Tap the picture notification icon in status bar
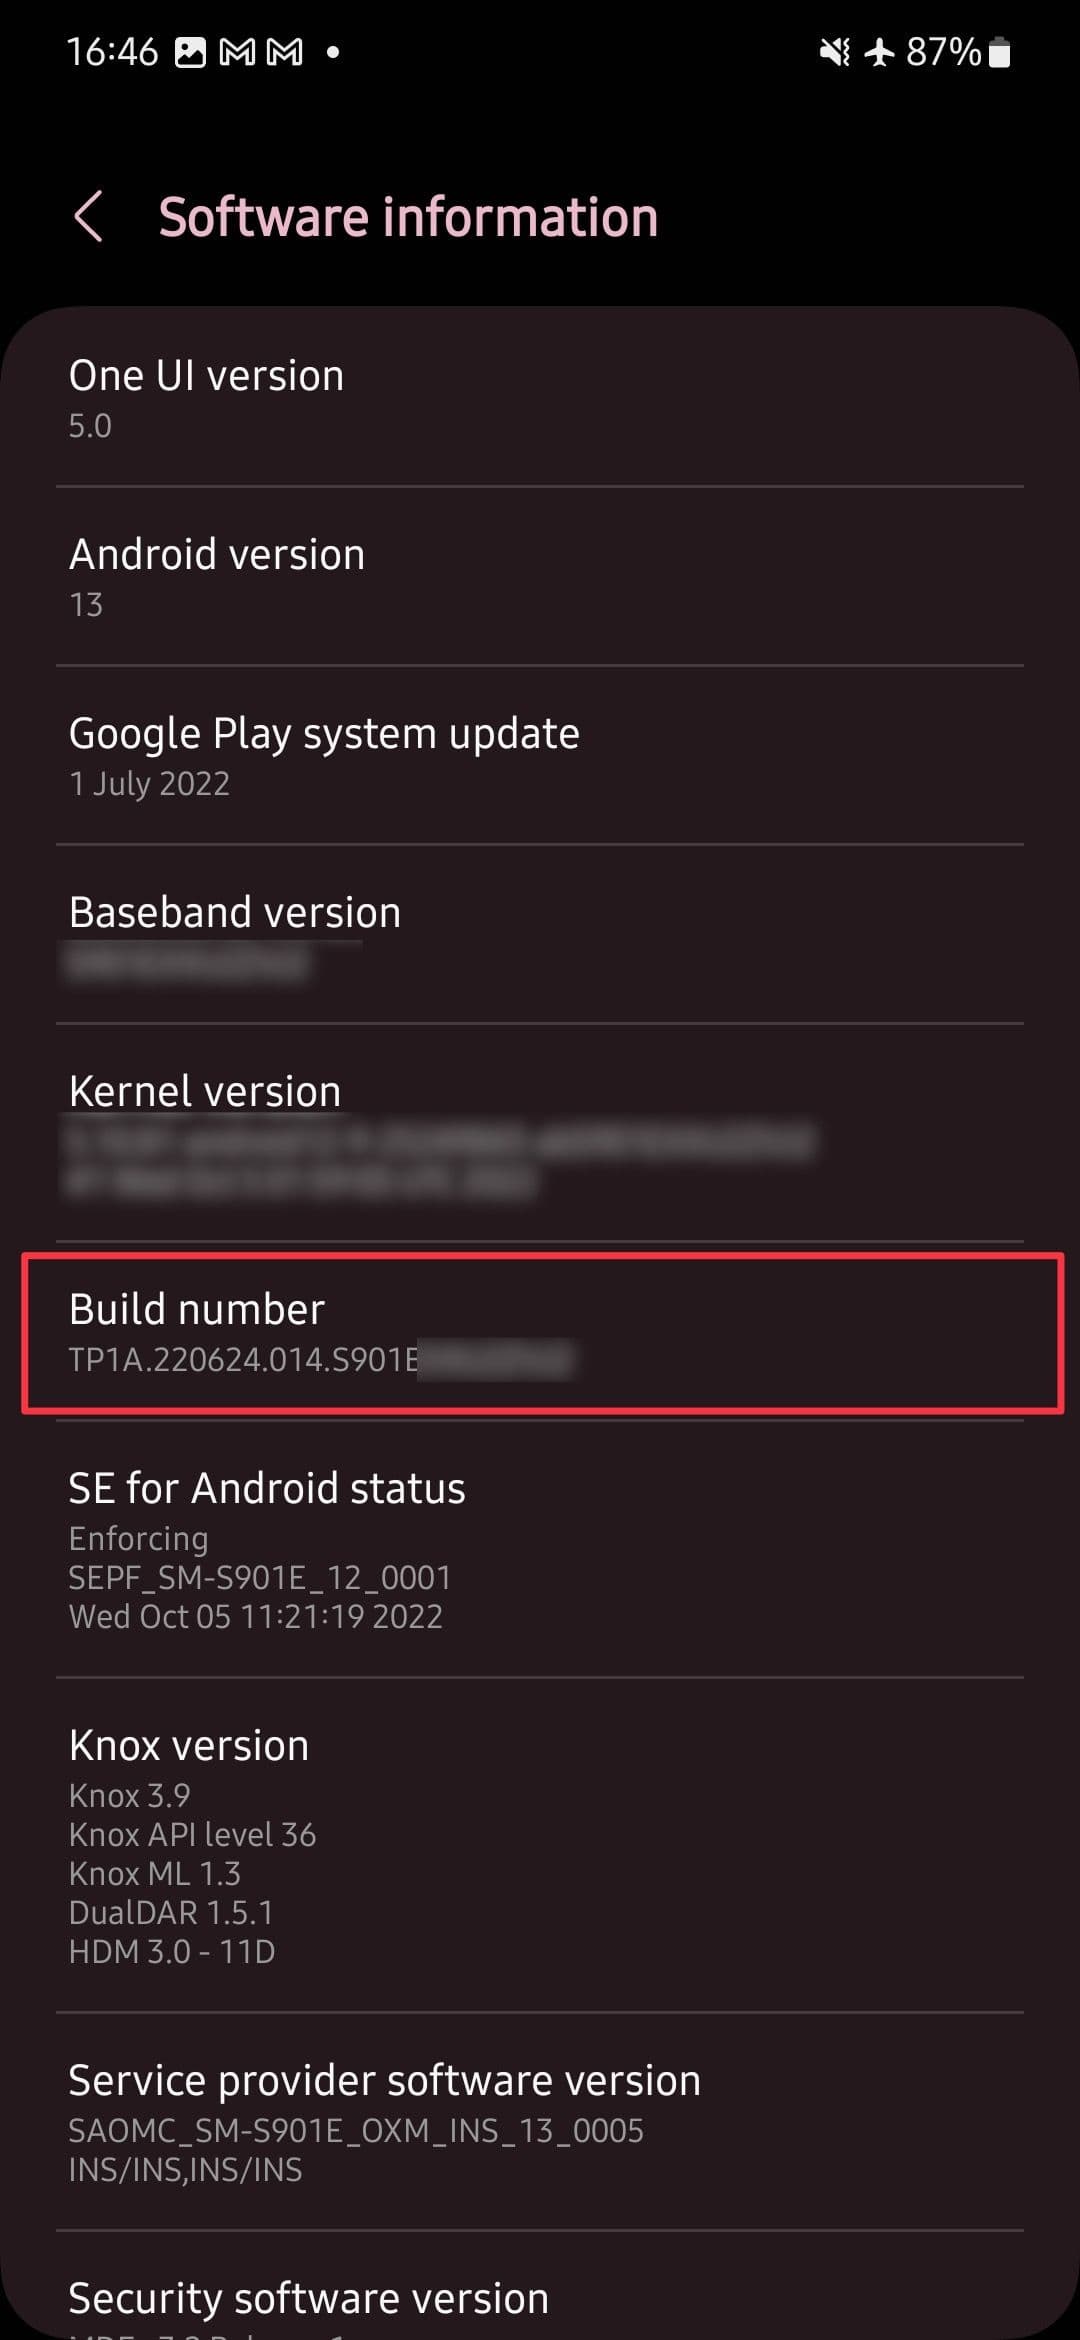Image resolution: width=1080 pixels, height=2340 pixels. (x=190, y=52)
